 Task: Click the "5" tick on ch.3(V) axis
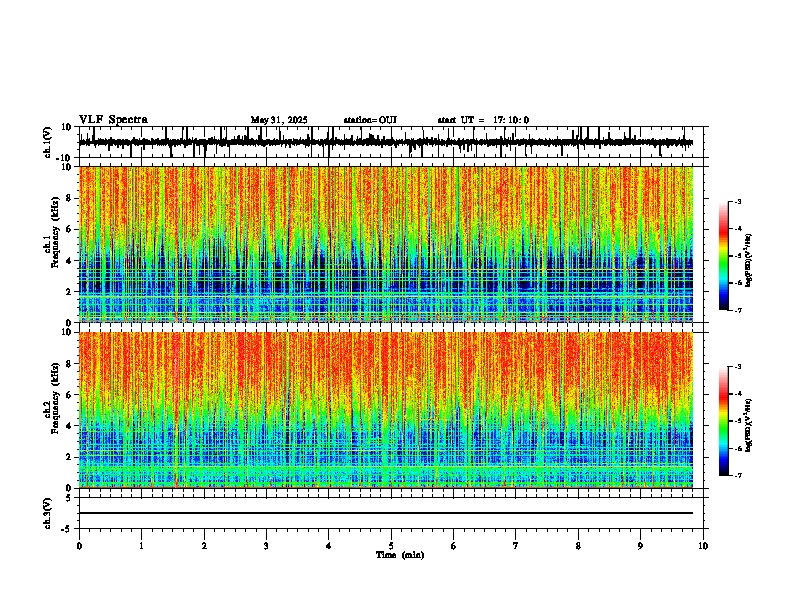tap(70, 498)
